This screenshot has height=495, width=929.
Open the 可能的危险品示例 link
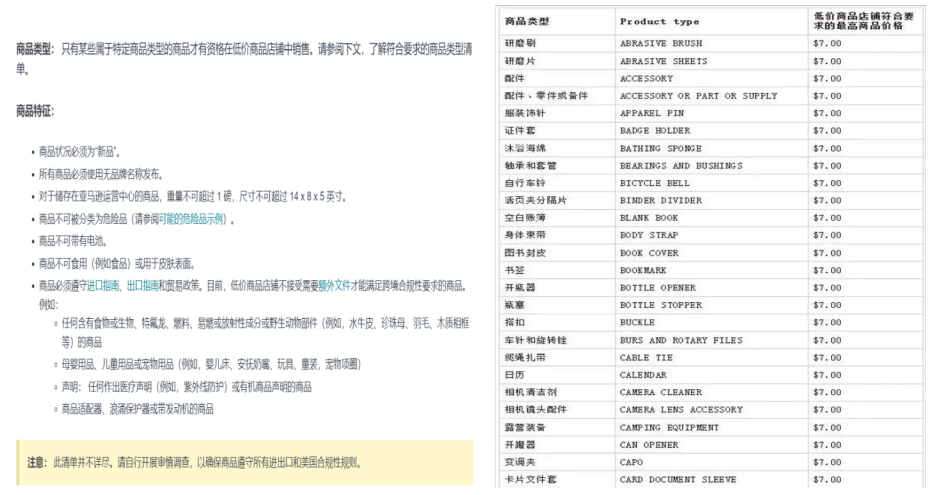pos(192,219)
